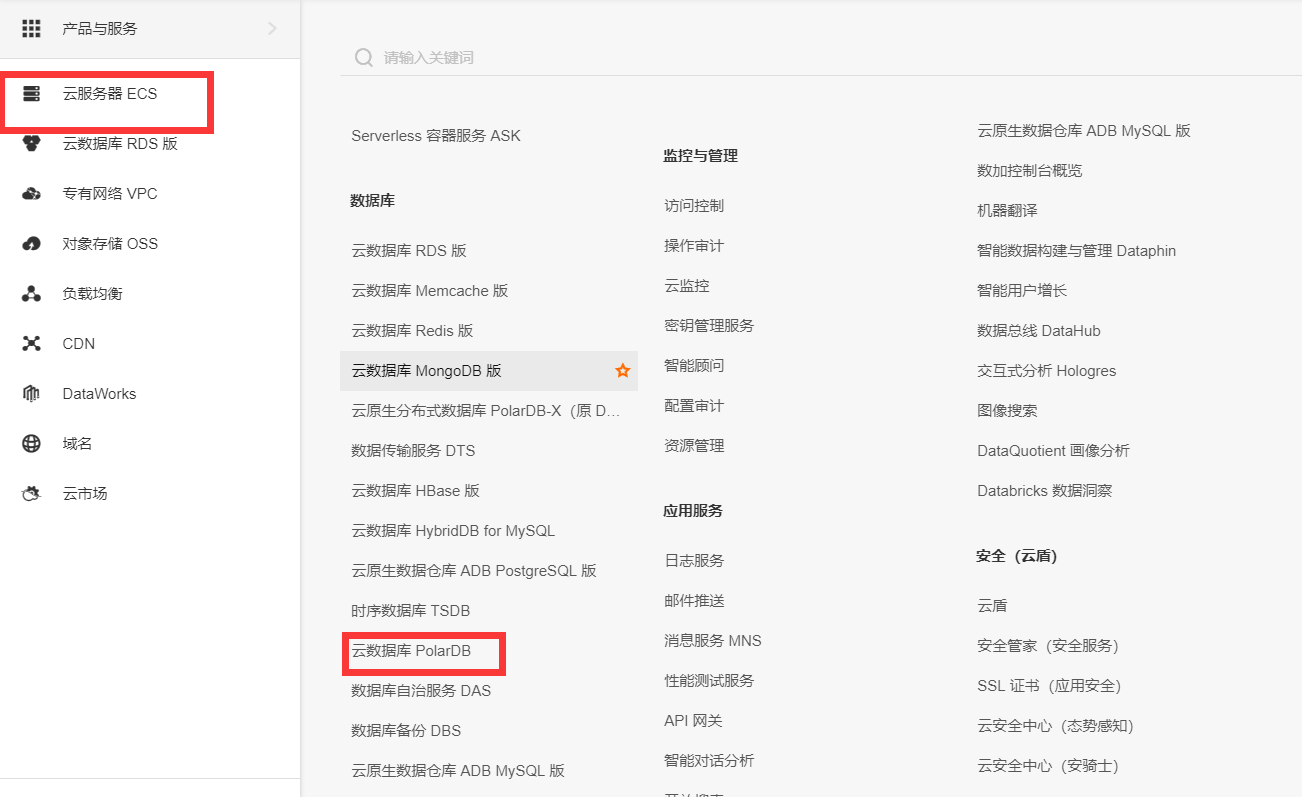Open 云原生分布式数据库 PolarDB-X
Screen dimensions: 1302x797
point(486,411)
